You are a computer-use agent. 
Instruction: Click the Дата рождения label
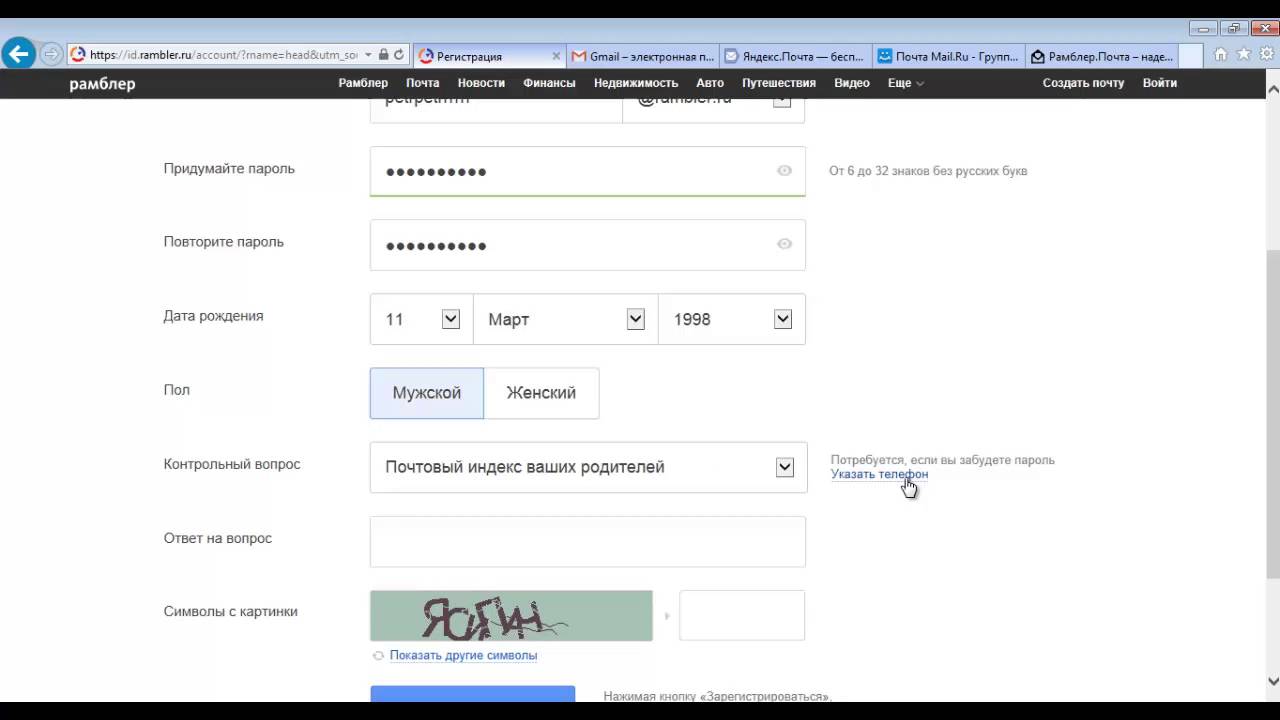click(213, 316)
